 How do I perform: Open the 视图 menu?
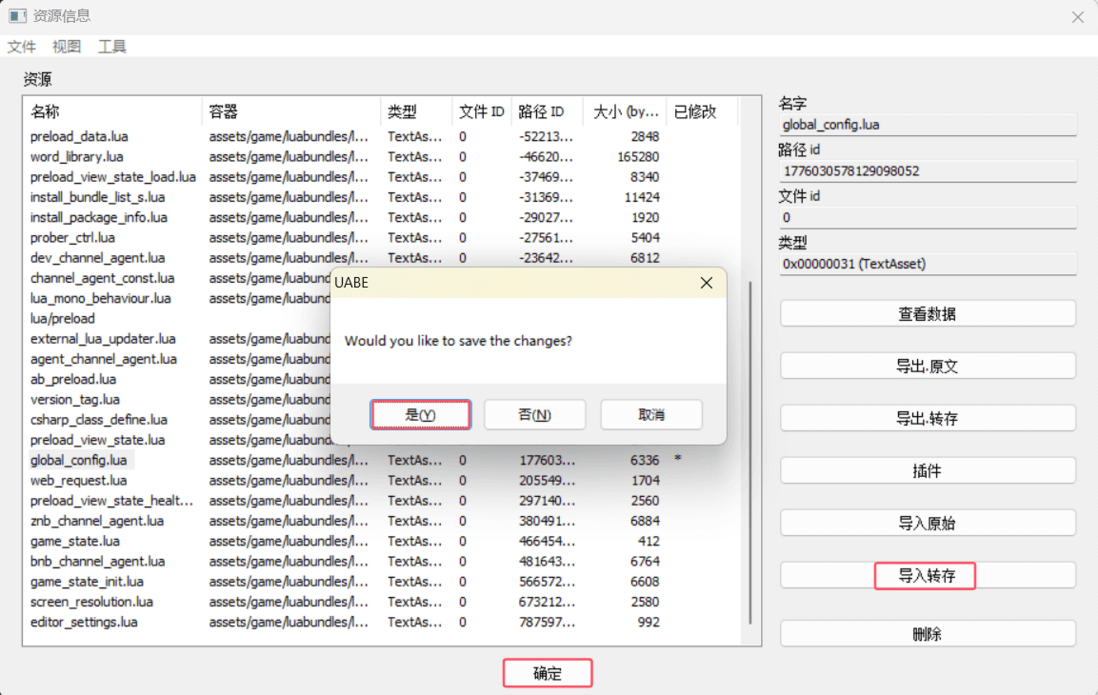pos(67,47)
